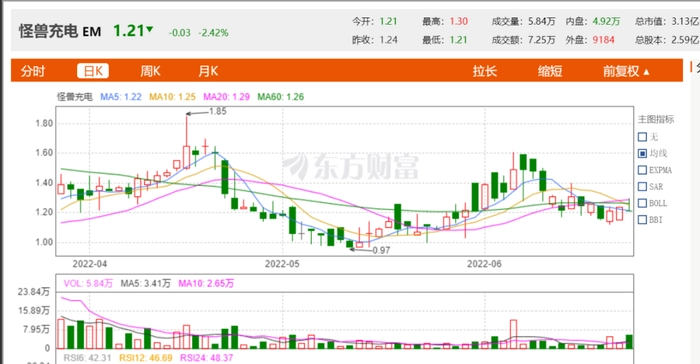The image size is (700, 364).
Task: Enable the BOLL indicator checkbox
Action: 642,203
